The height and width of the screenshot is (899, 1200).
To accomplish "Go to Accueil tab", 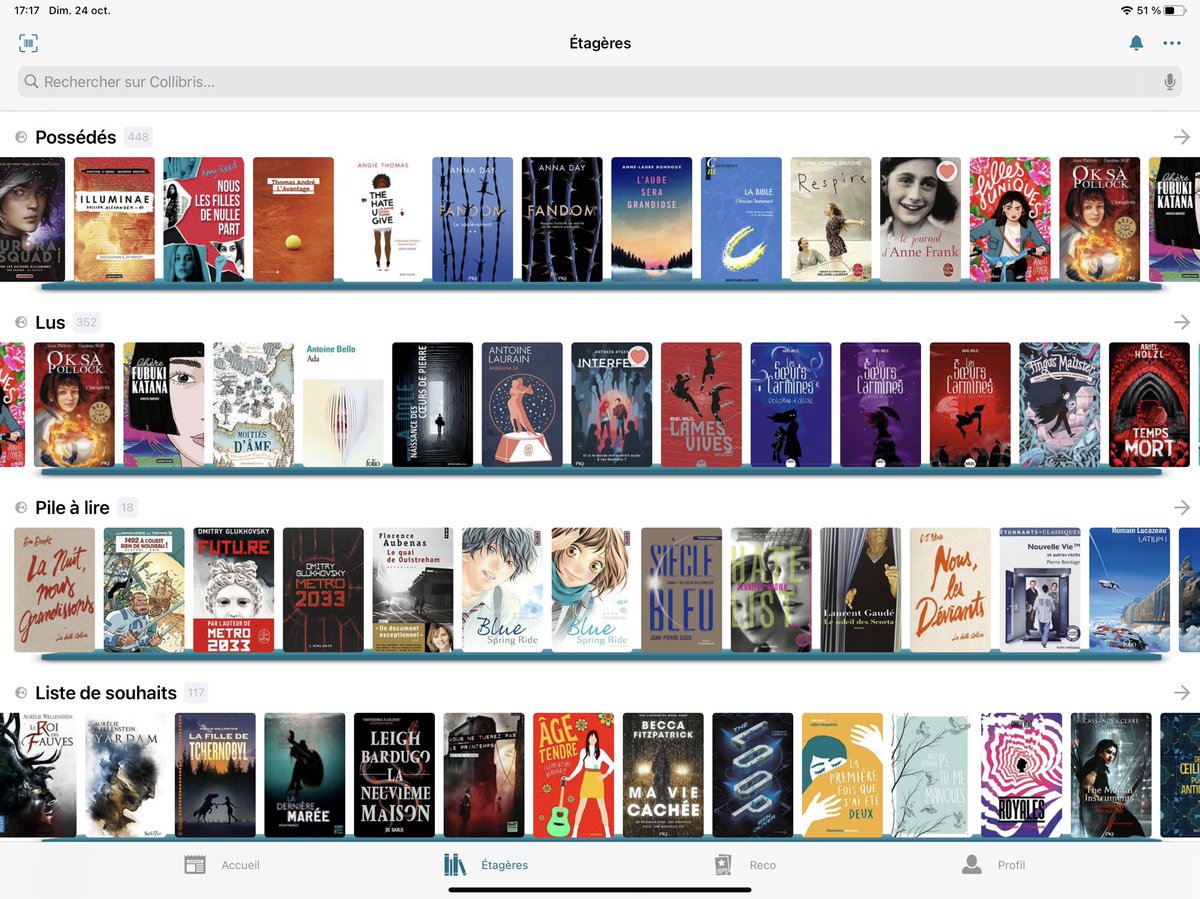I will point(222,865).
